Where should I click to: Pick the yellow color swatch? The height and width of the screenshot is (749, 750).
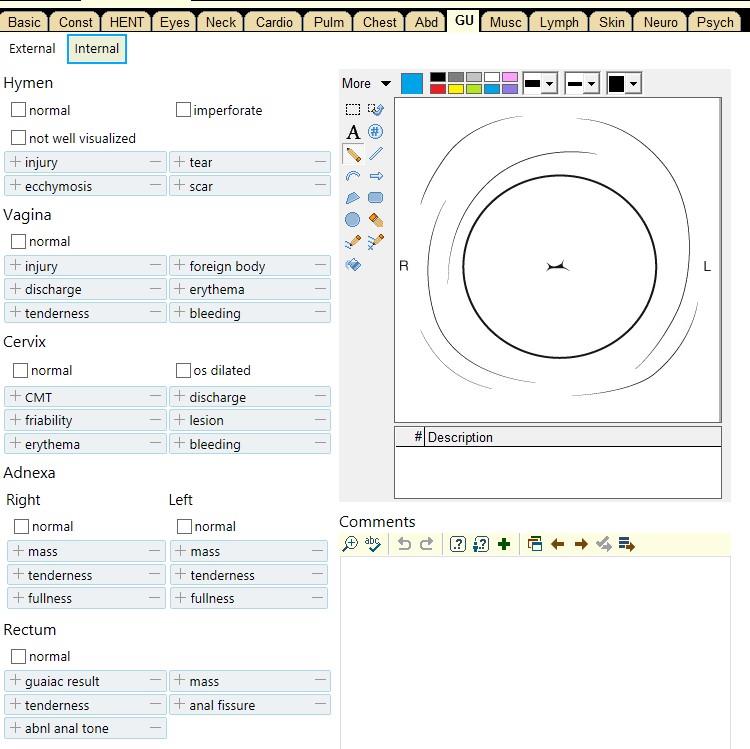click(456, 89)
